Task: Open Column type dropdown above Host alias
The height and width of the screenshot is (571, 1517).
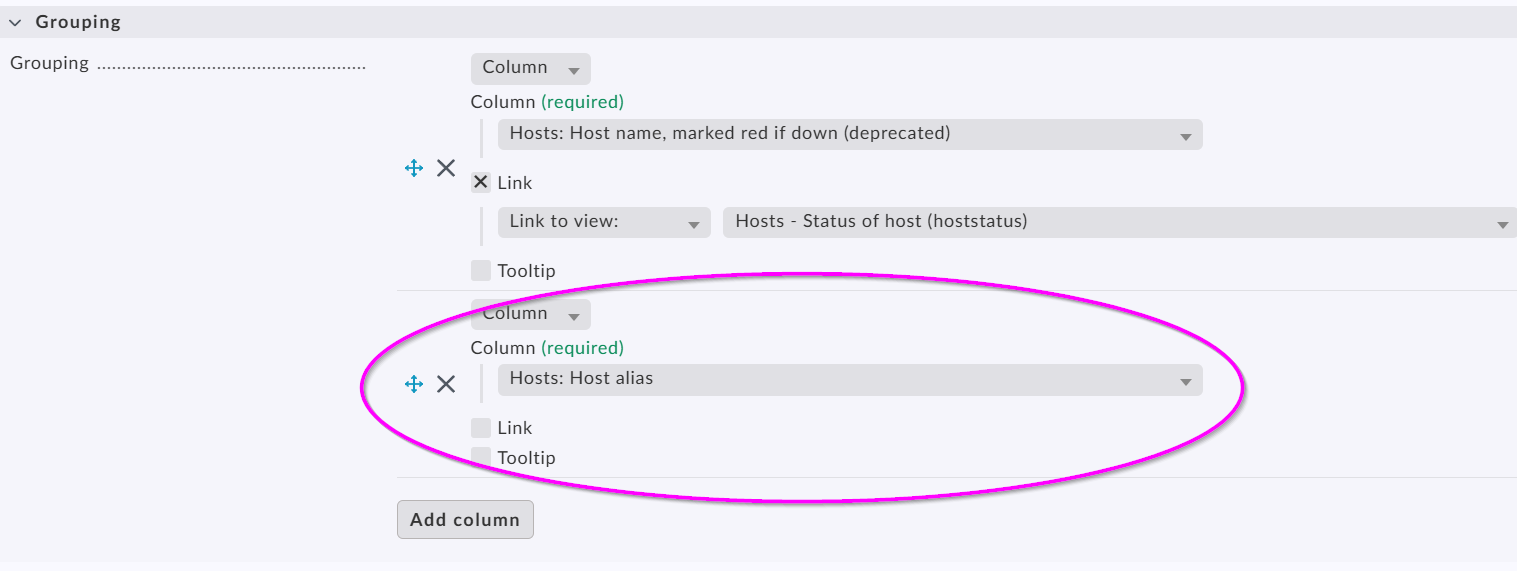Action: 530,314
